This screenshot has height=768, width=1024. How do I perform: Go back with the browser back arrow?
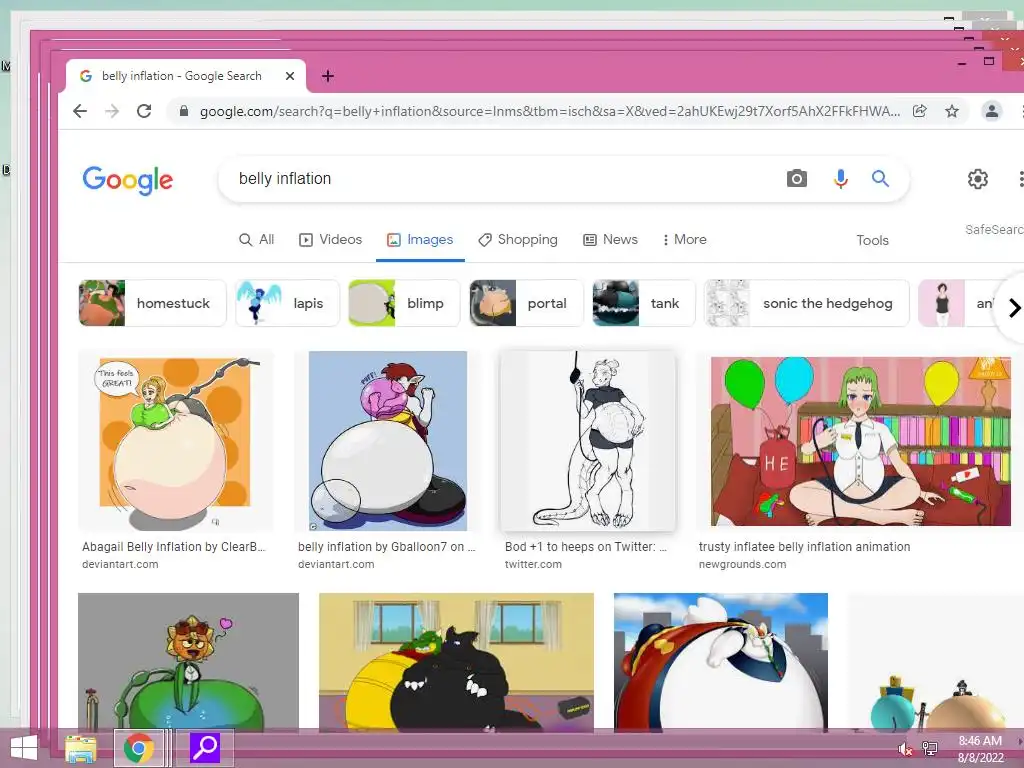pyautogui.click(x=80, y=111)
